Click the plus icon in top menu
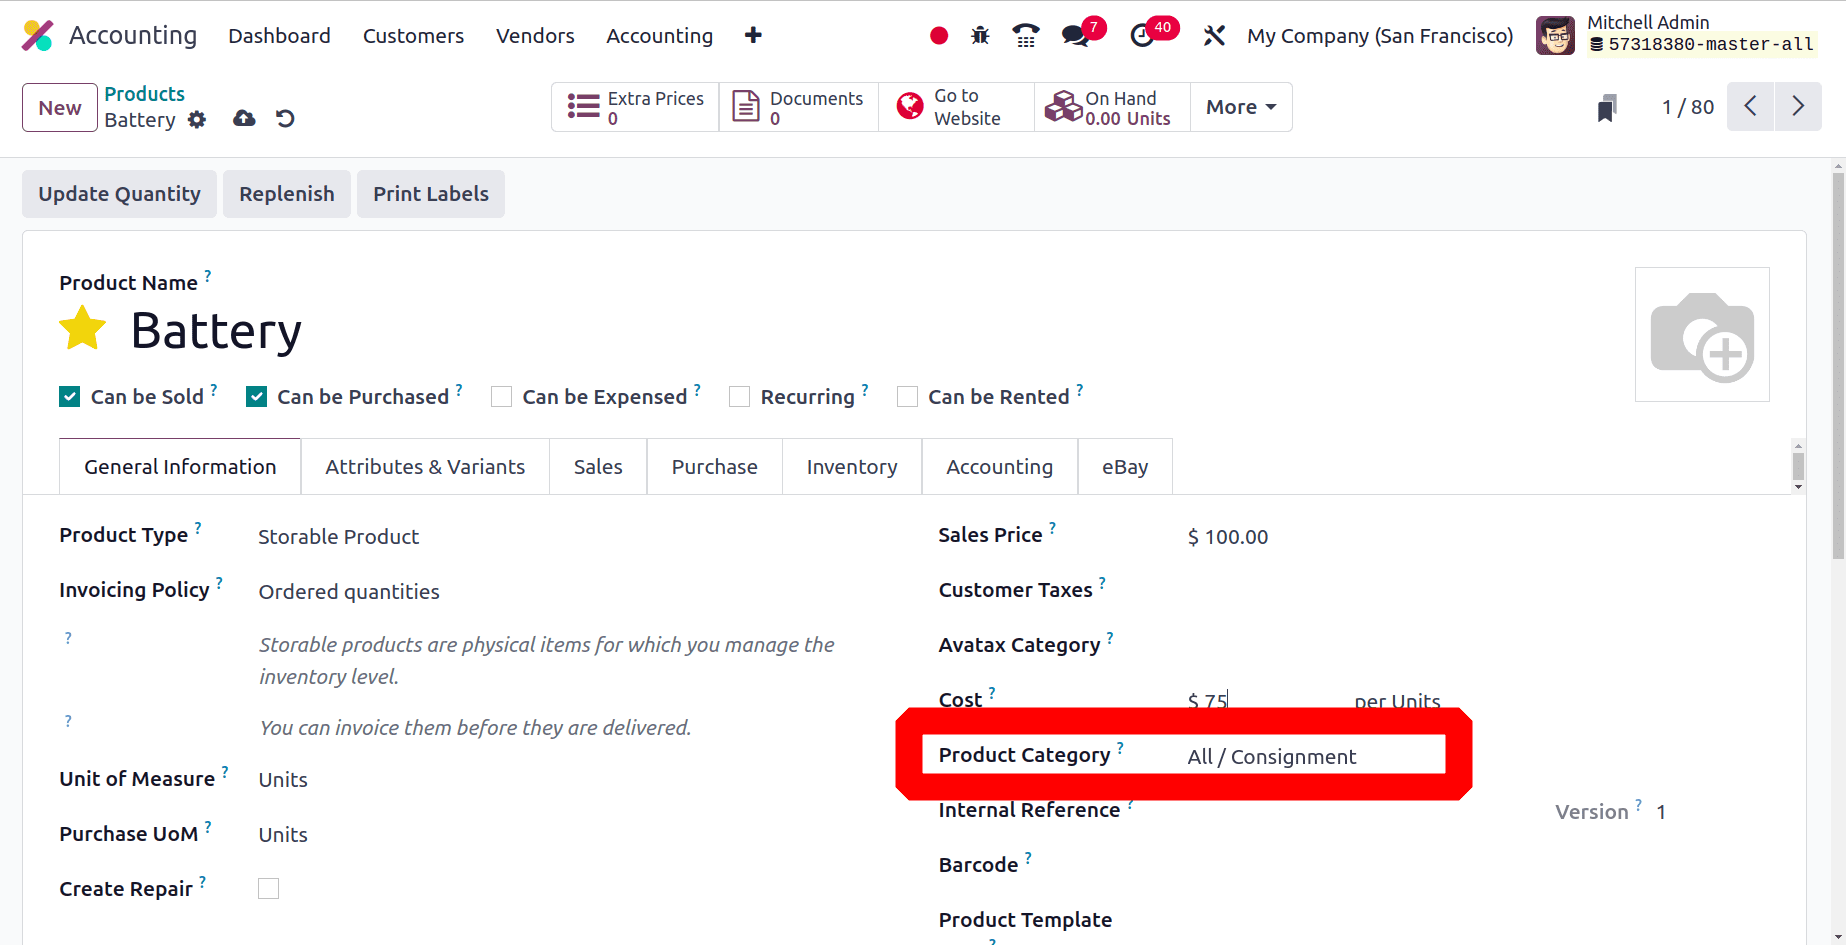Image resolution: width=1846 pixels, height=945 pixels. [x=753, y=36]
